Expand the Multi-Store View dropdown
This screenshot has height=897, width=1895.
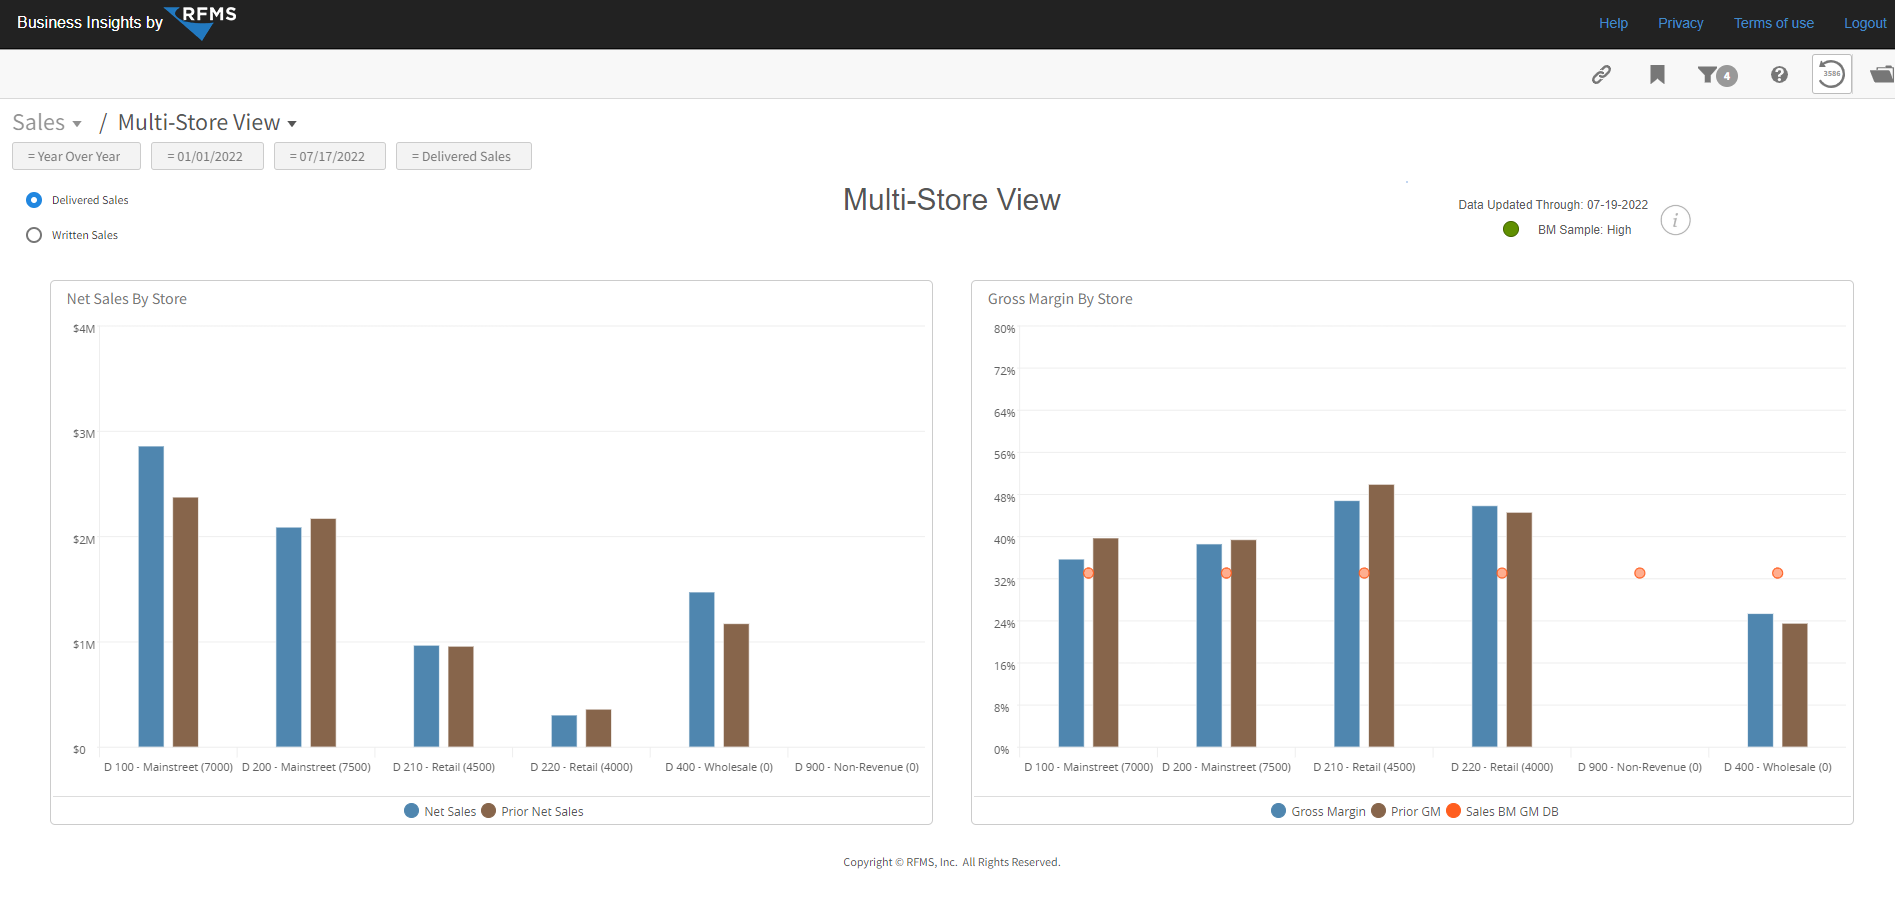click(x=207, y=123)
